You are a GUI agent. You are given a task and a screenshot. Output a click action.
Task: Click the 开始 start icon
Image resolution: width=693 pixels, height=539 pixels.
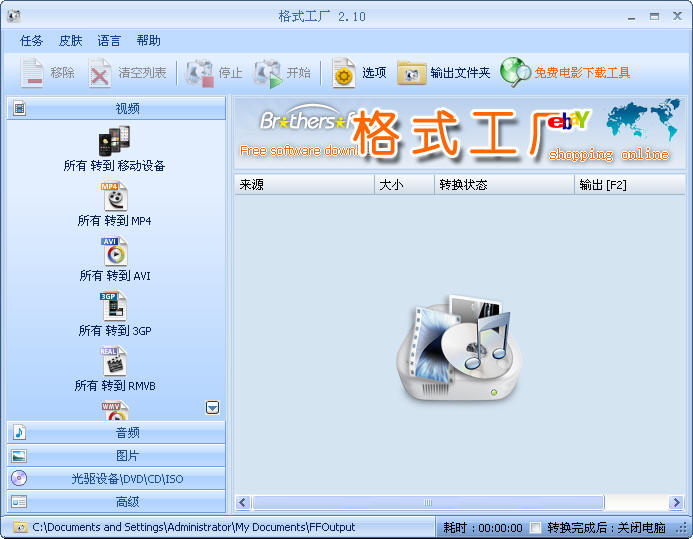(268, 73)
